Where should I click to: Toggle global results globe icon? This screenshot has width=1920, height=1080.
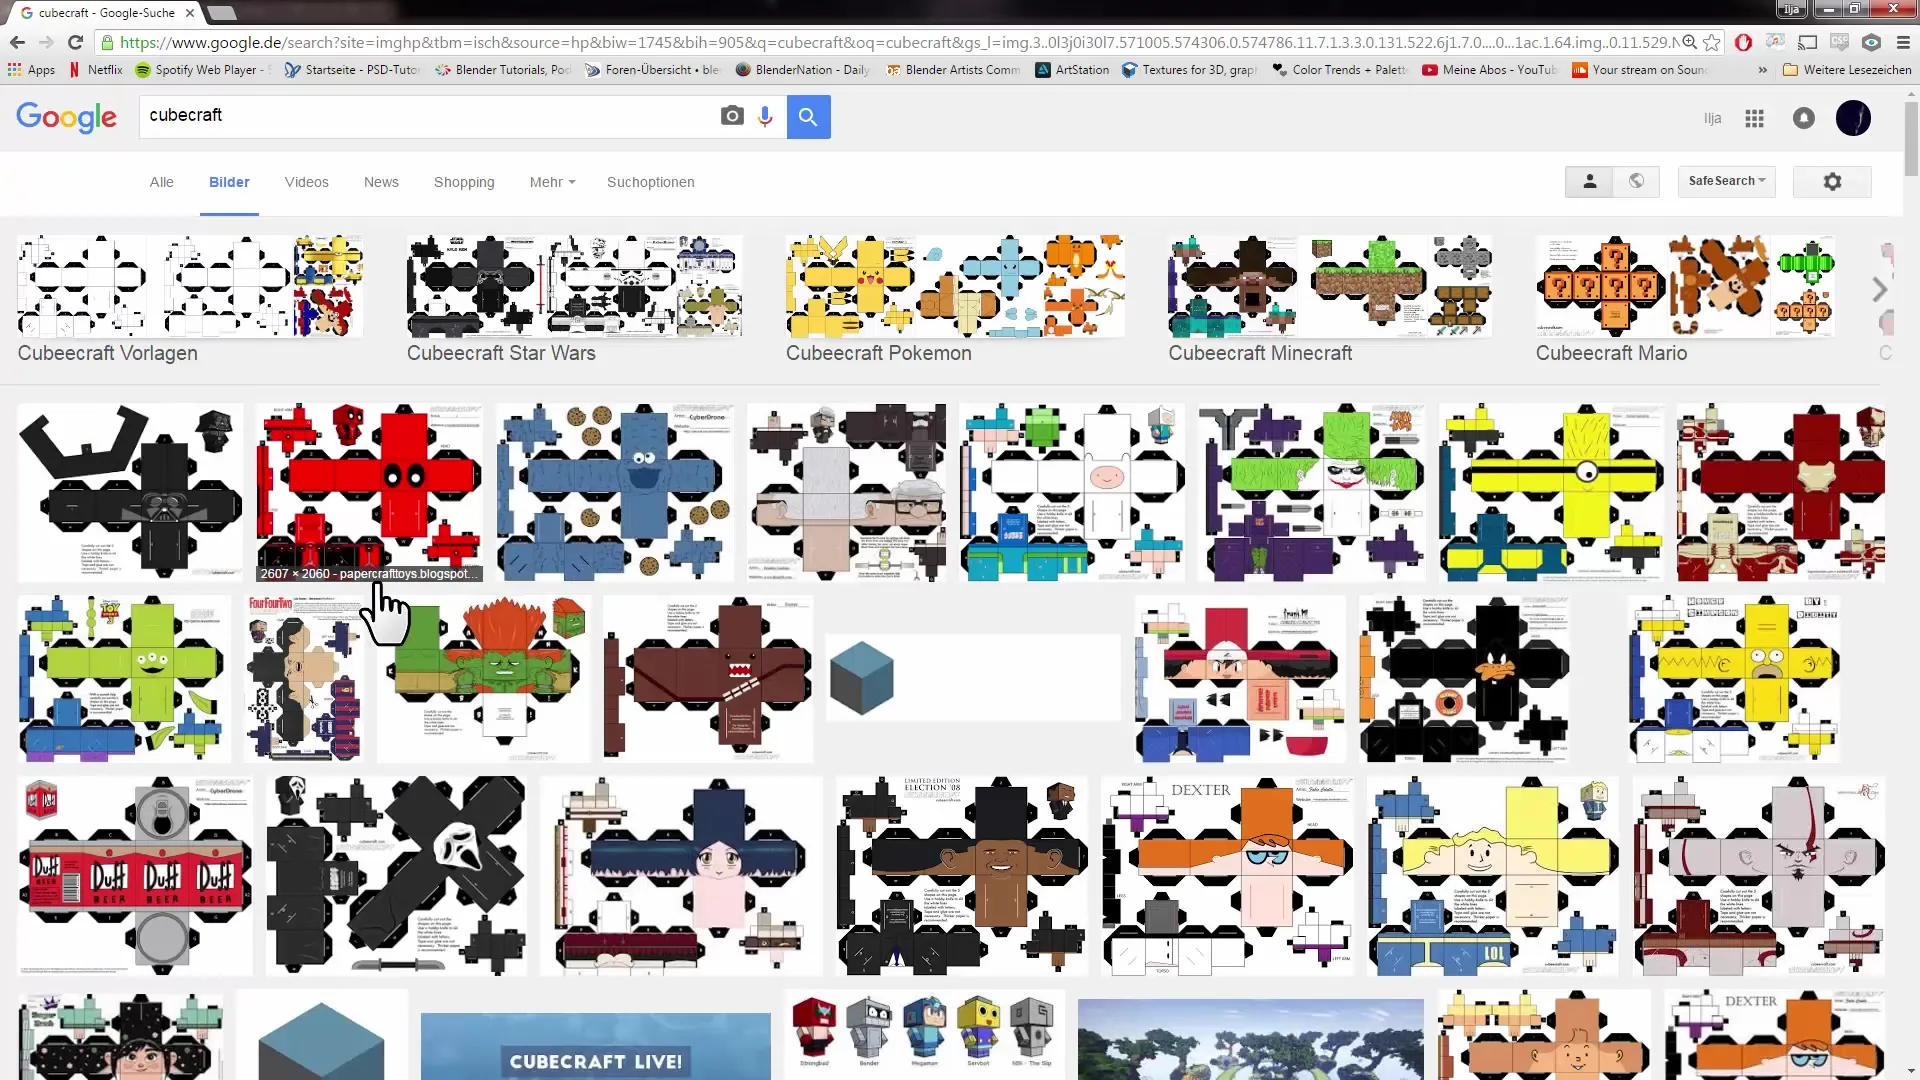click(x=1636, y=181)
